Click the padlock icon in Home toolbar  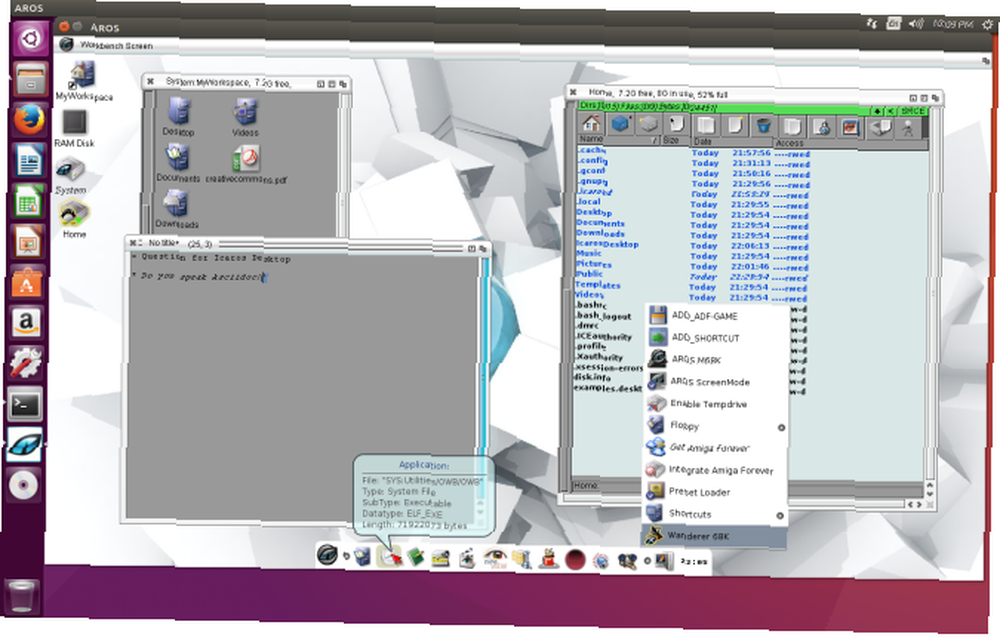(x=823, y=127)
